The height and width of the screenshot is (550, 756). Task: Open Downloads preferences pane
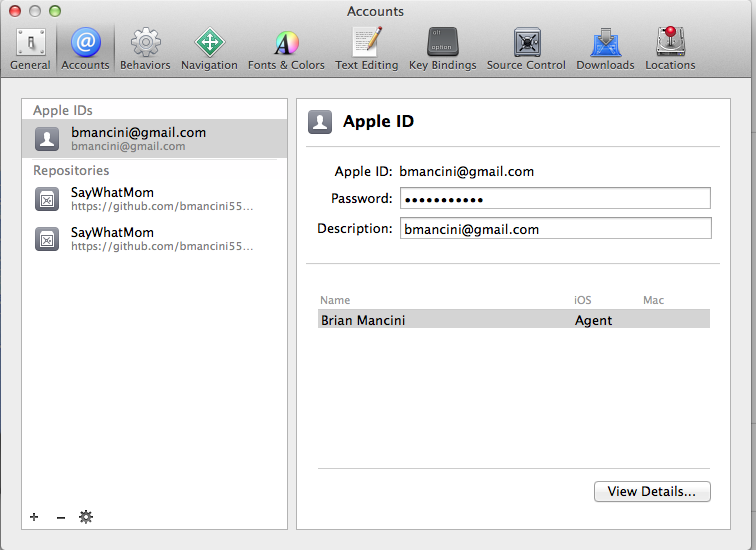coord(605,49)
